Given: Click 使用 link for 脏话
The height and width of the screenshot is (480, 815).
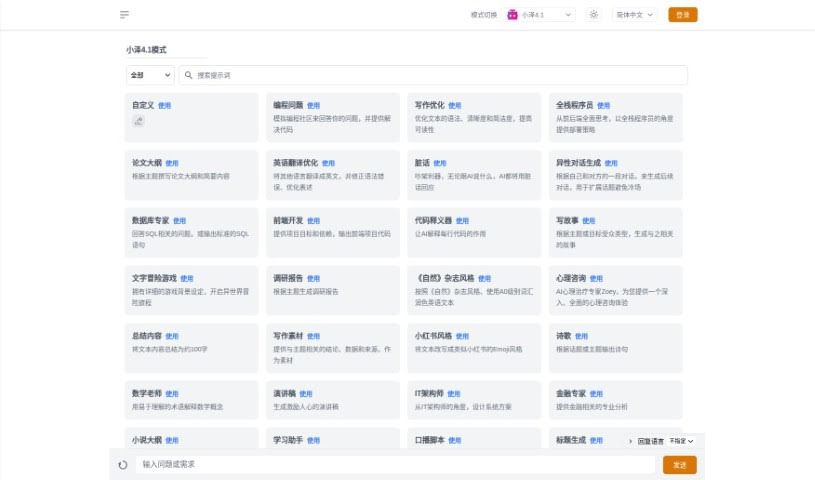Looking at the screenshot, I should click(x=440, y=163).
